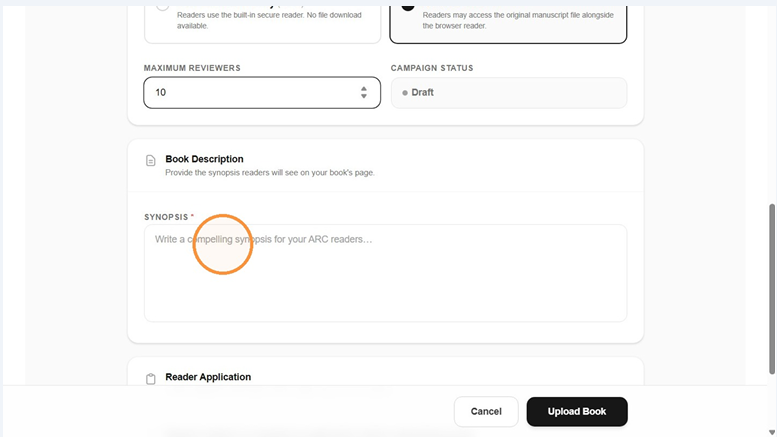This screenshot has height=437, width=777.
Task: Click the Maximum Reviewers number field
Action: pyautogui.click(x=262, y=93)
